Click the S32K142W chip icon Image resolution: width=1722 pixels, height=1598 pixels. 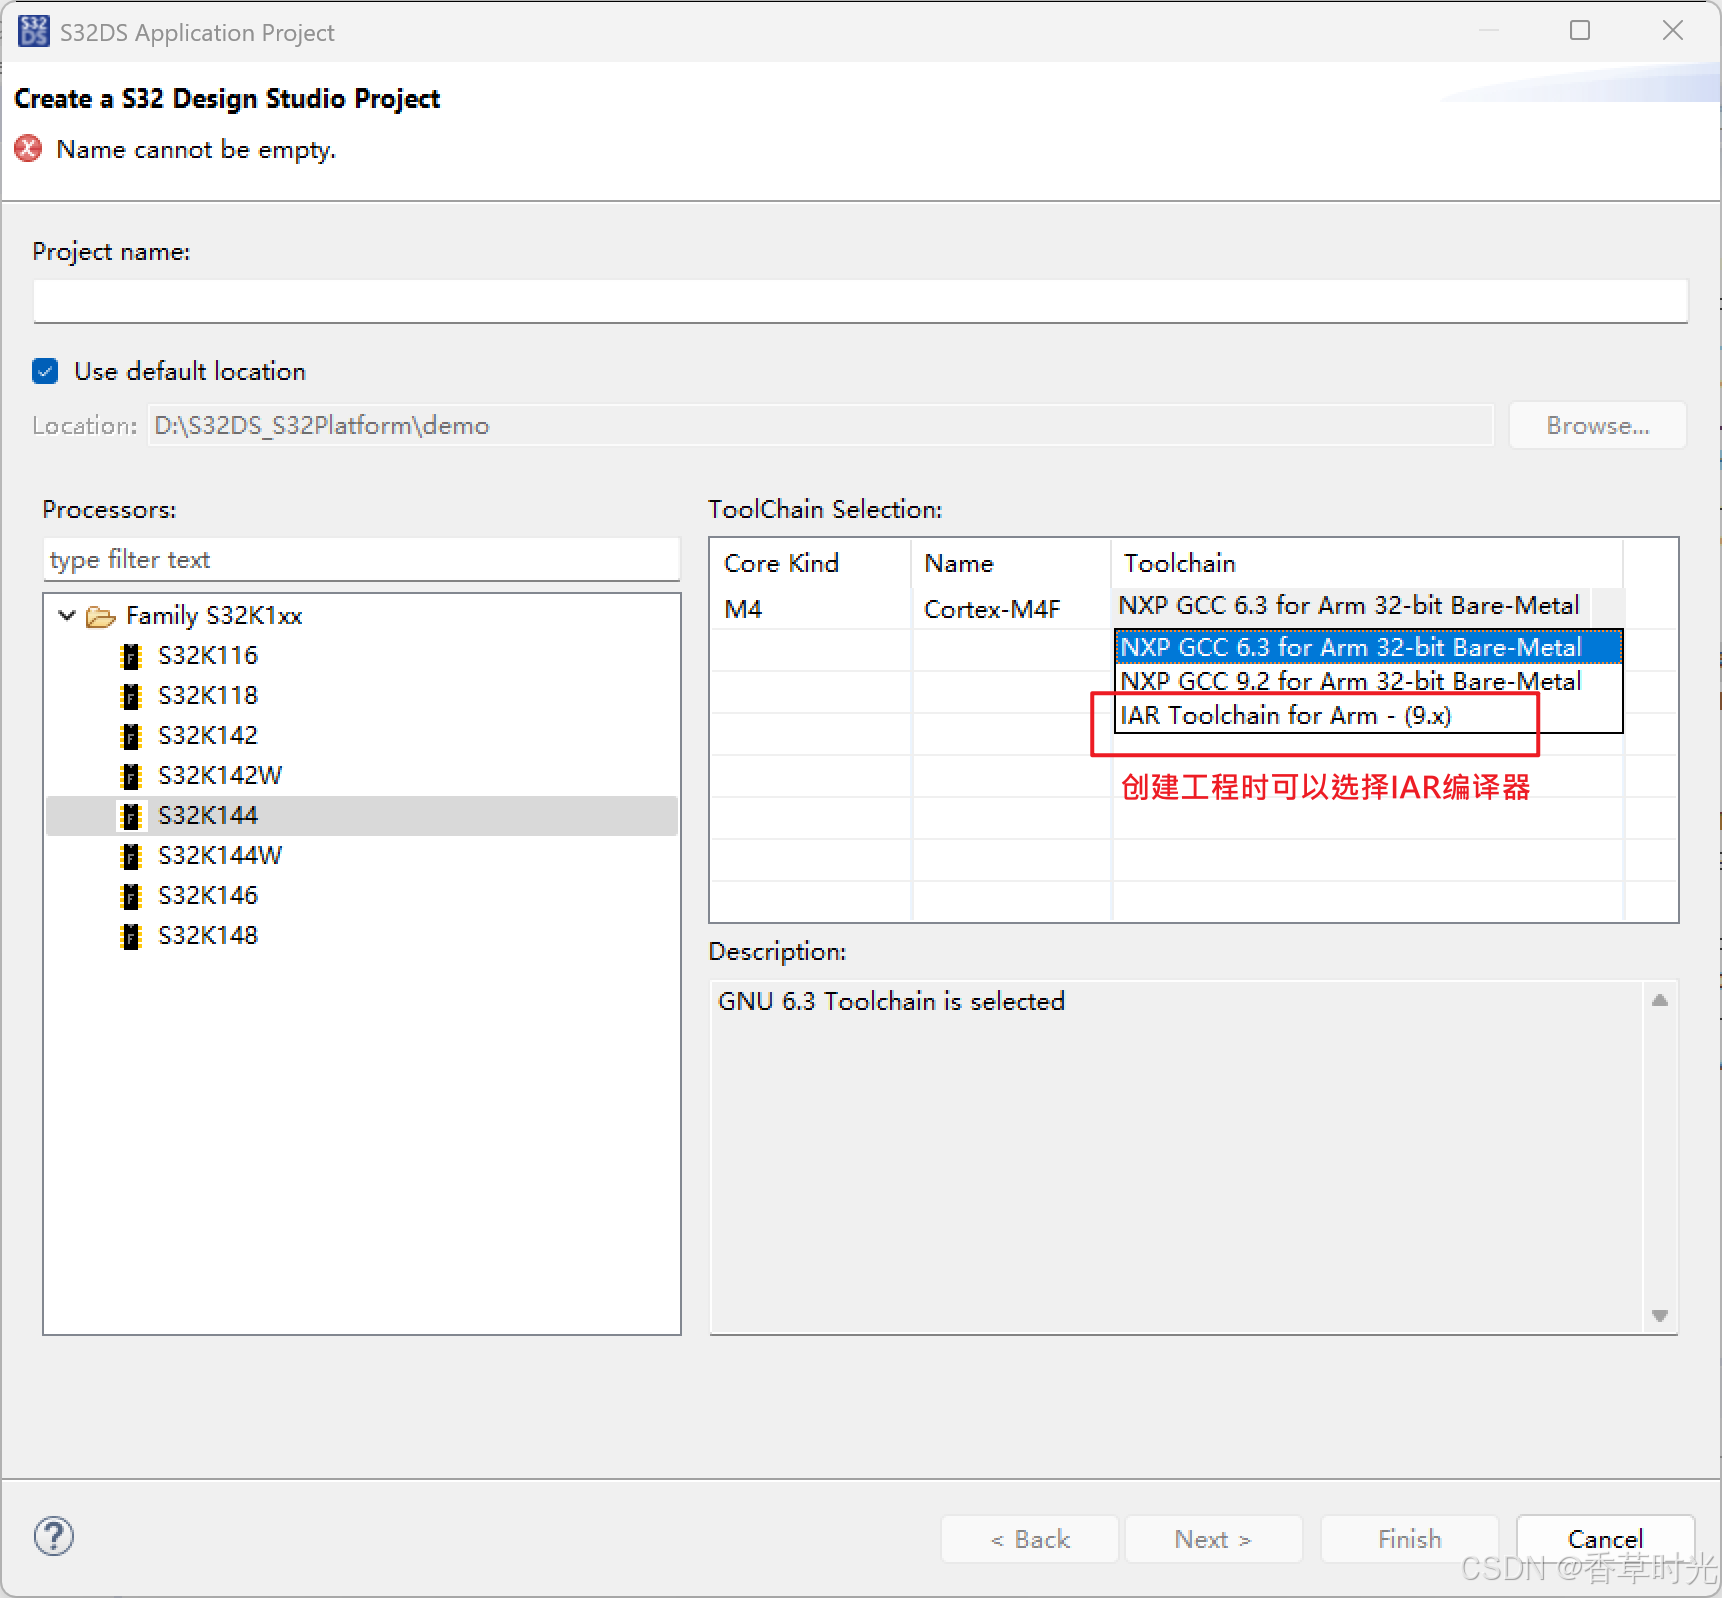[x=131, y=776]
